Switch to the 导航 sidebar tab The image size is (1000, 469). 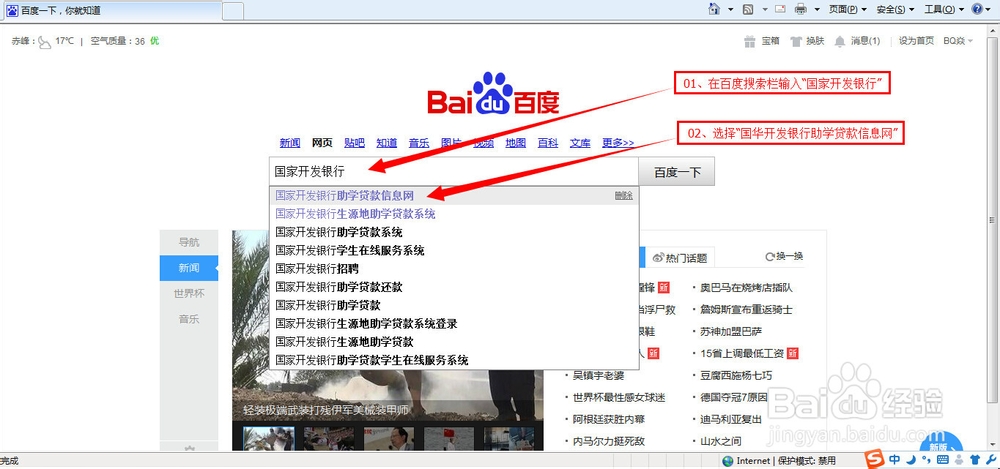(189, 242)
